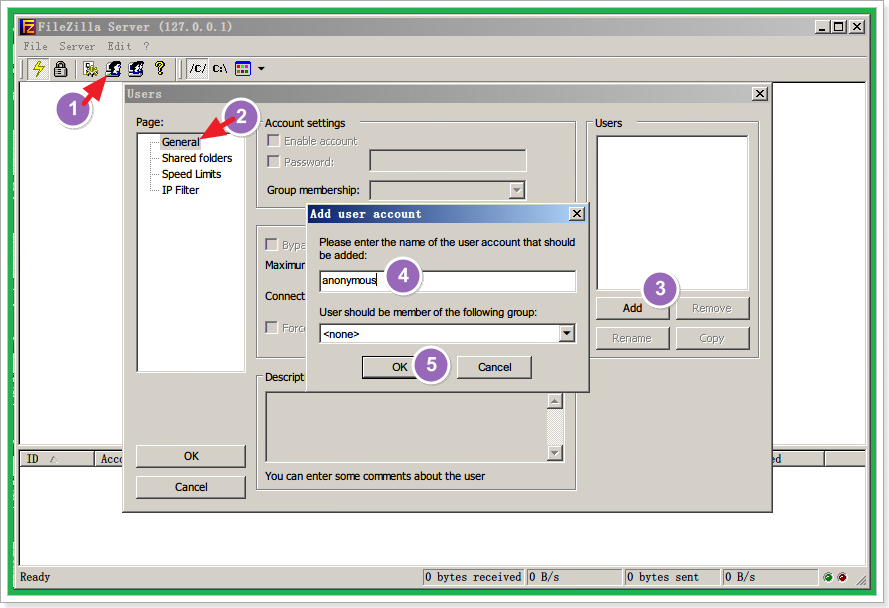This screenshot has height=608, width=889.
Task: Click the user account name input field
Action: (x=447, y=281)
